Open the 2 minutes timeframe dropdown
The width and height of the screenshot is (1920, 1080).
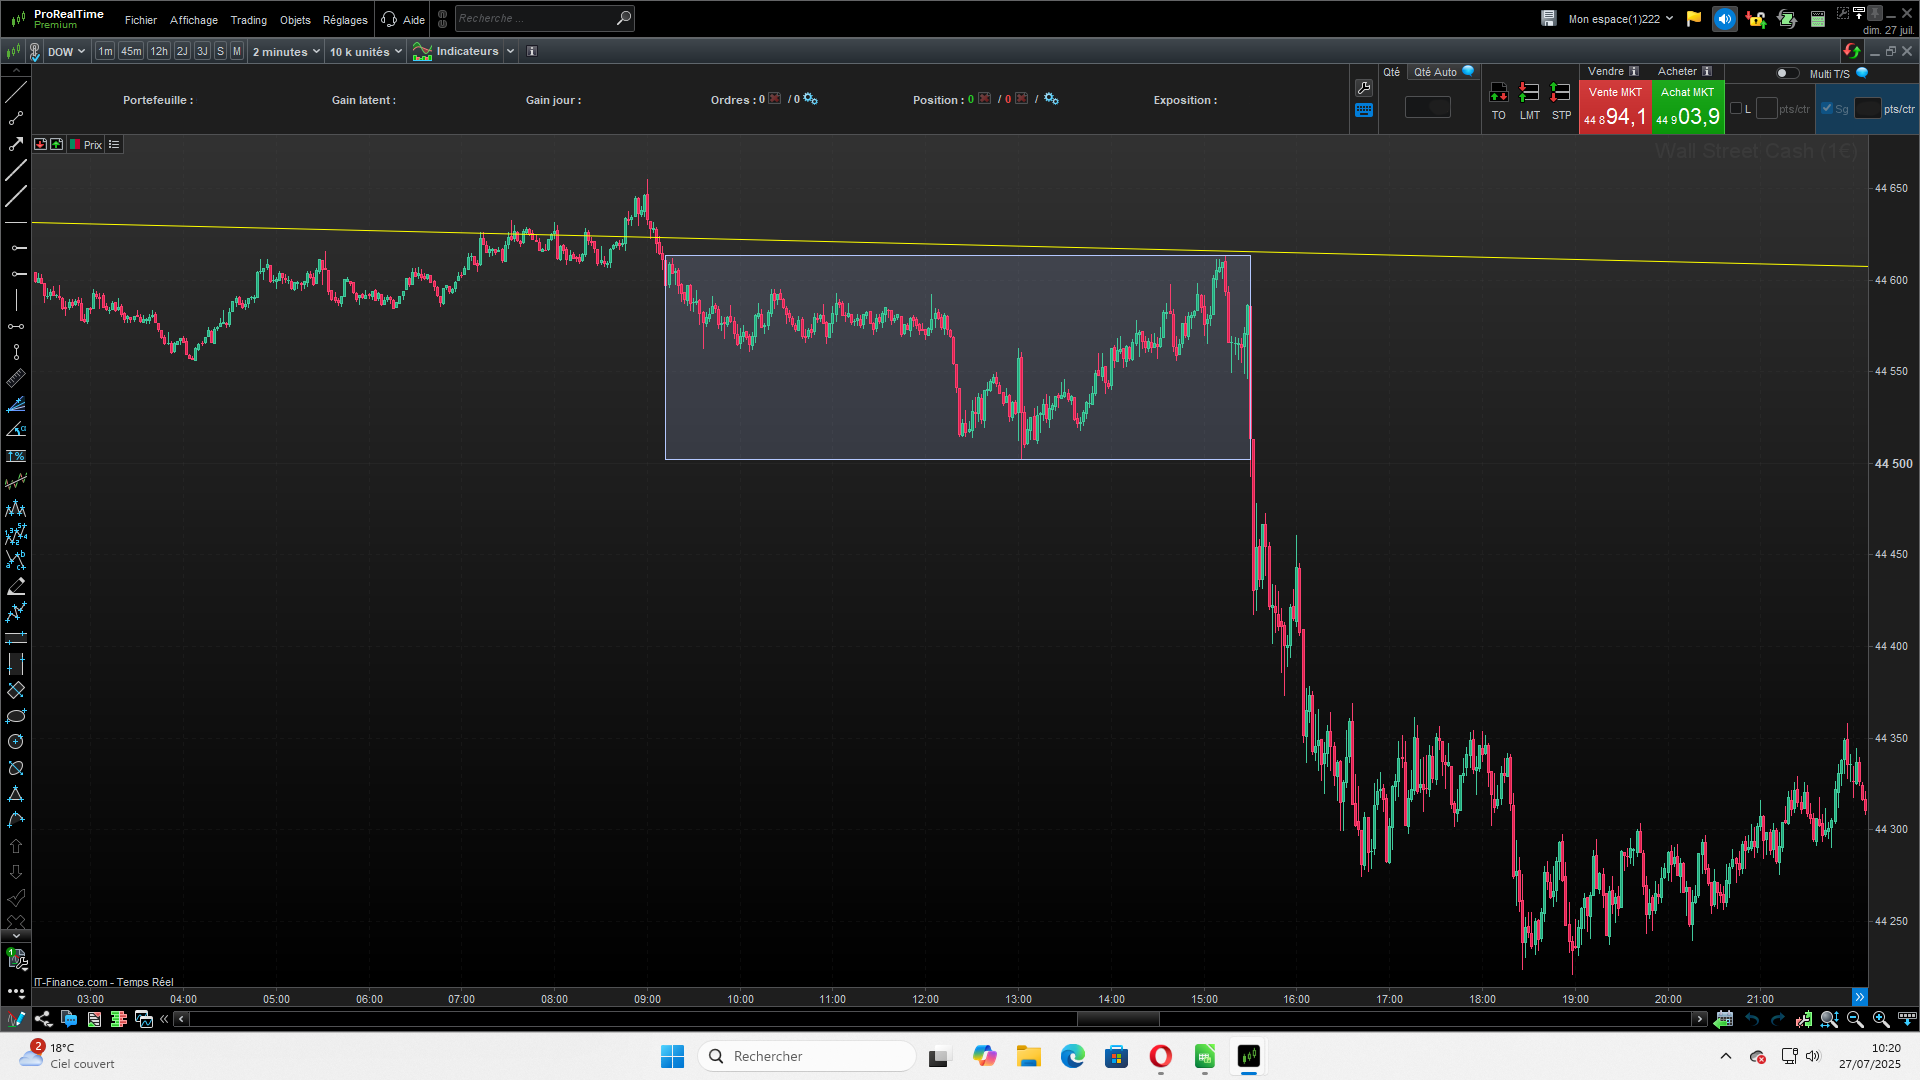click(286, 52)
